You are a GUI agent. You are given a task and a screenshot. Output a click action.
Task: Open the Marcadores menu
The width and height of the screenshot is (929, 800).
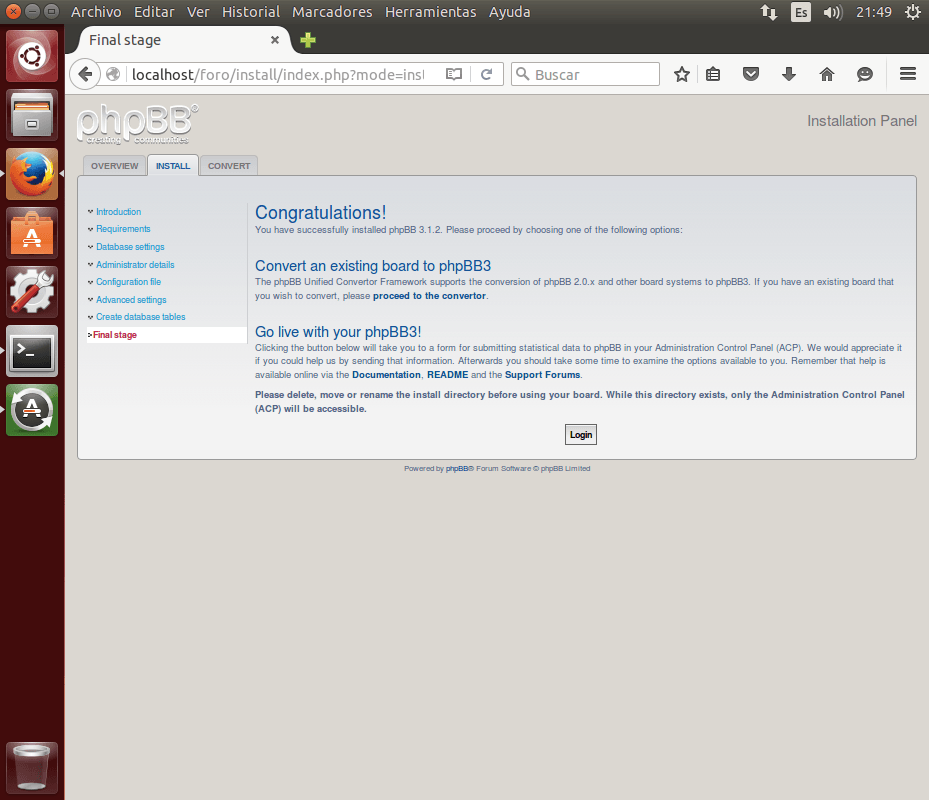pyautogui.click(x=332, y=12)
